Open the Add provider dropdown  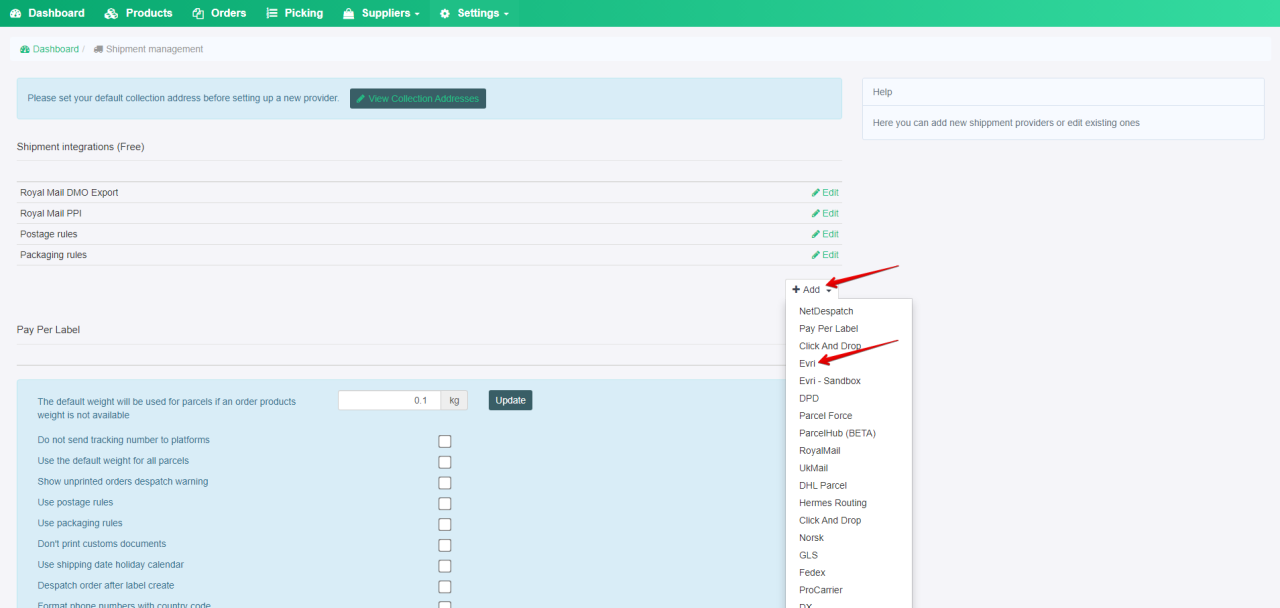click(810, 288)
